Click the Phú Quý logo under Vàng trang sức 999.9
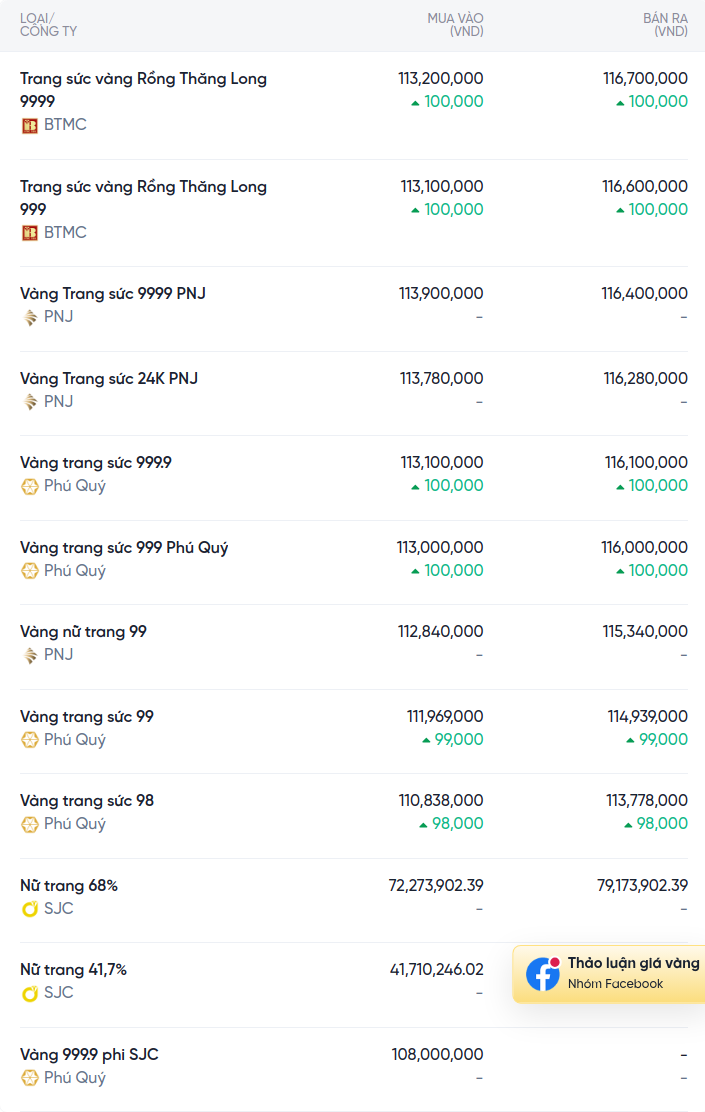 pyautogui.click(x=30, y=486)
